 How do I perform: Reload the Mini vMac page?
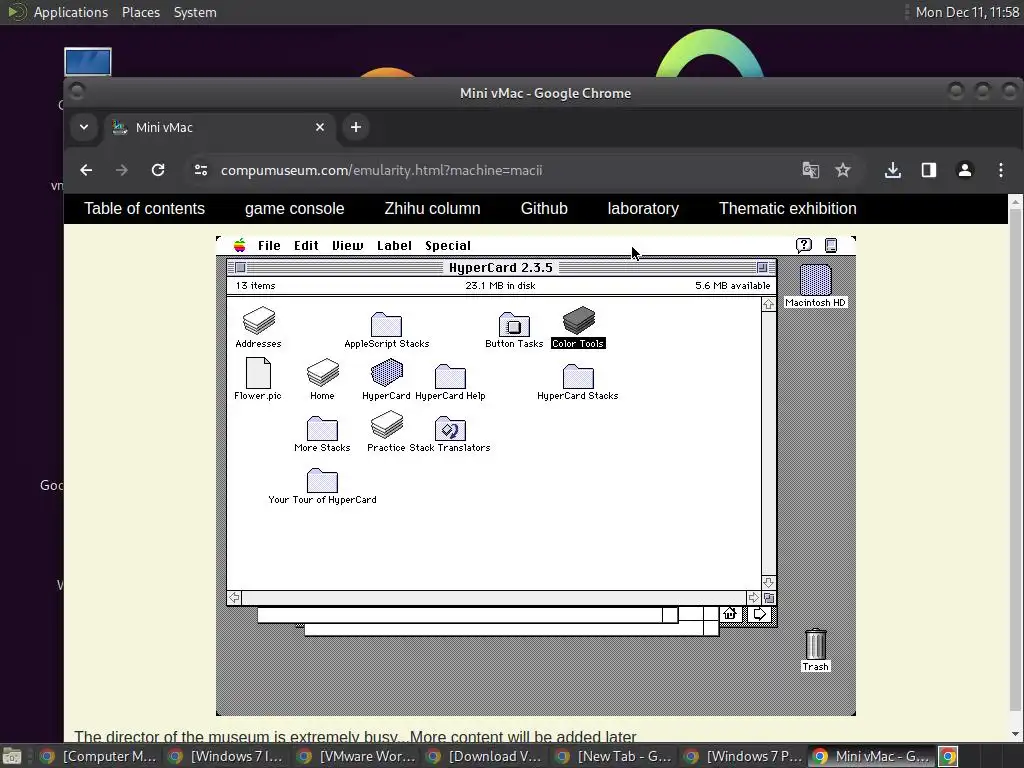[158, 170]
